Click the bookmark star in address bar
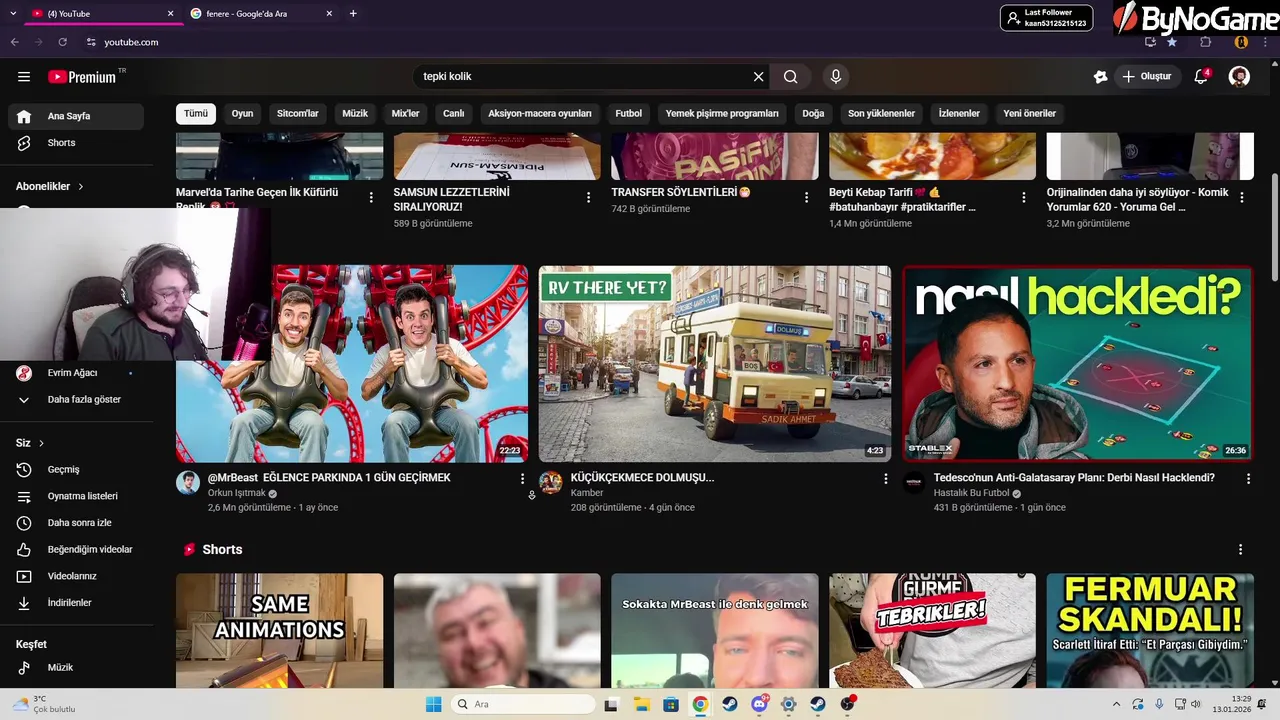This screenshot has width=1280, height=720. pyautogui.click(x=1172, y=42)
